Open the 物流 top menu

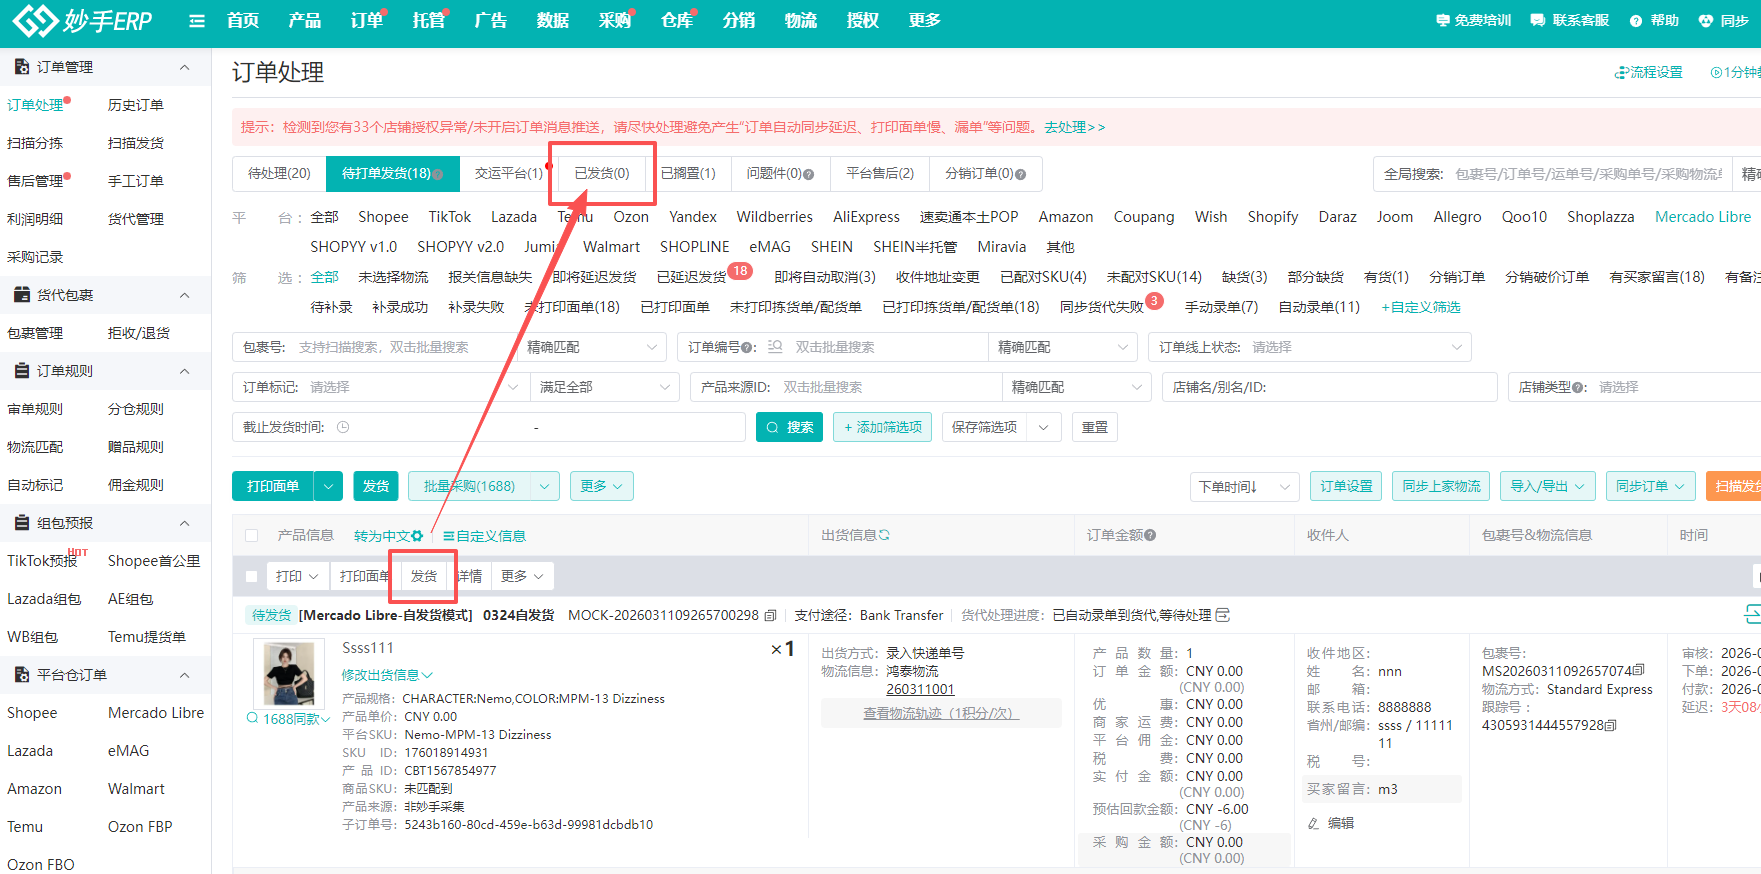(x=801, y=21)
